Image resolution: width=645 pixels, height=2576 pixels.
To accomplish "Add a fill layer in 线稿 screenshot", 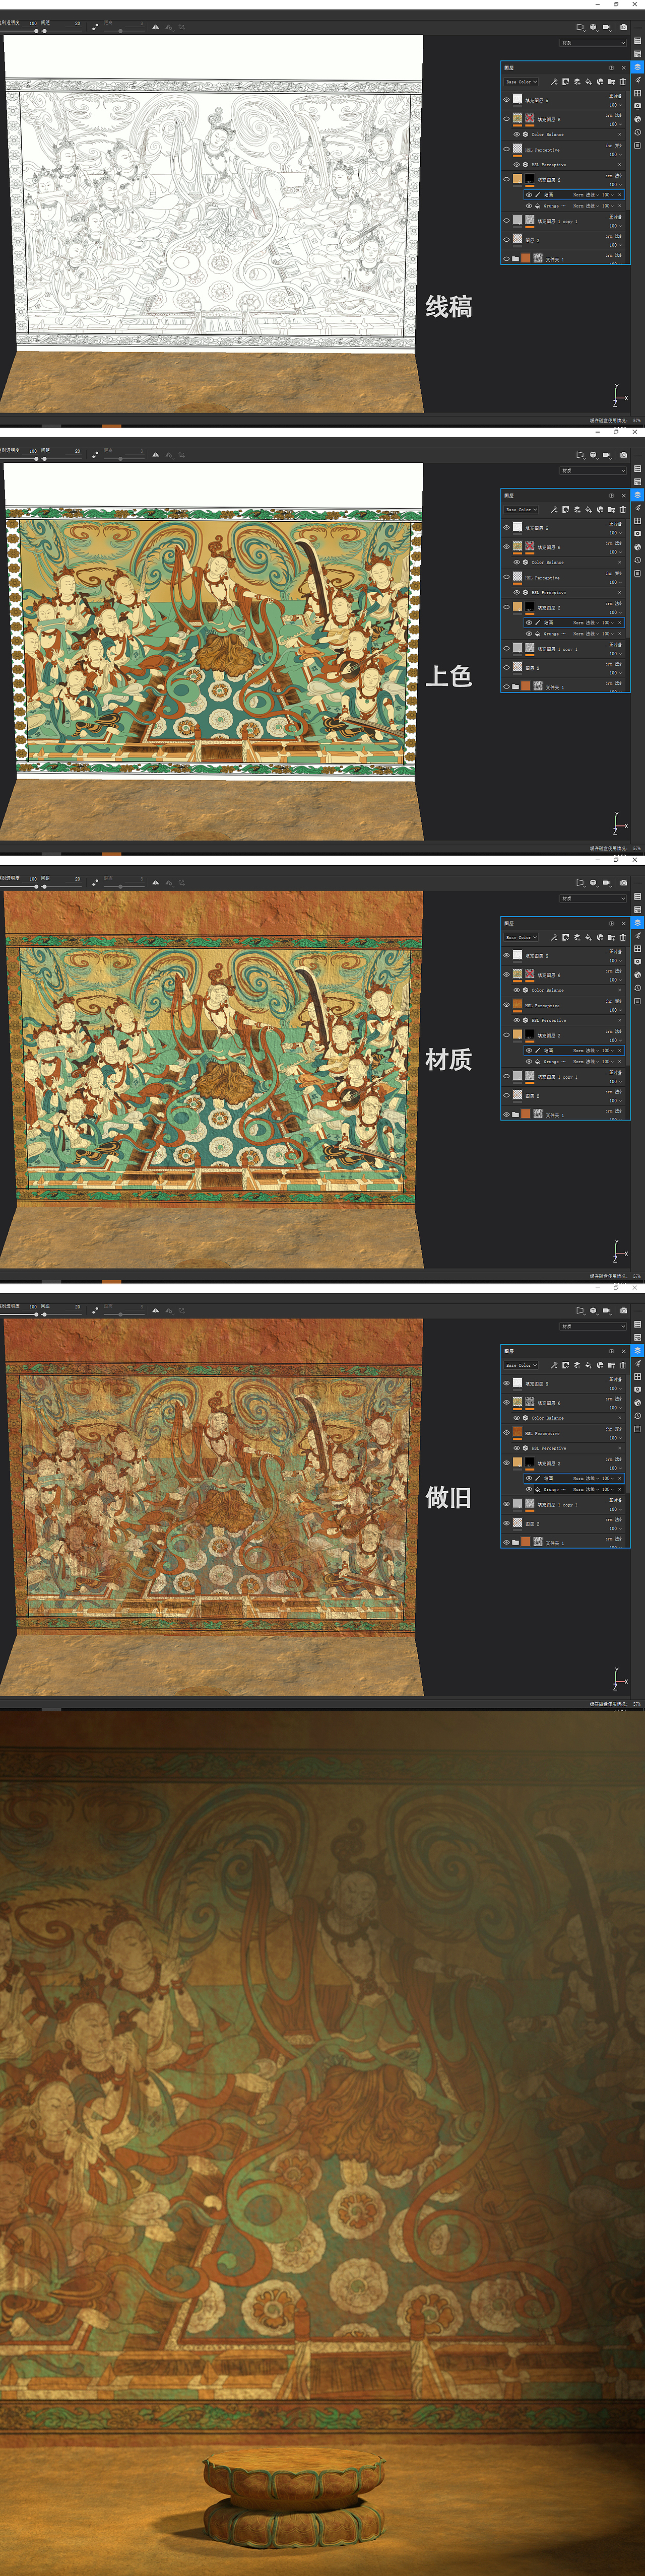I will 588,82.
